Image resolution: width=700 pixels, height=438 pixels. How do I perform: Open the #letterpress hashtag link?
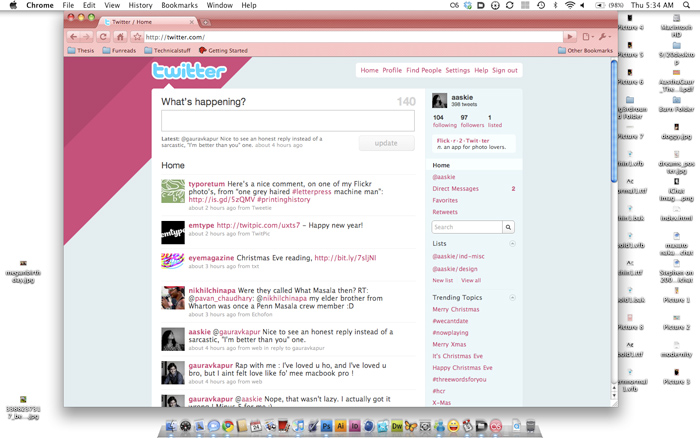[312, 192]
